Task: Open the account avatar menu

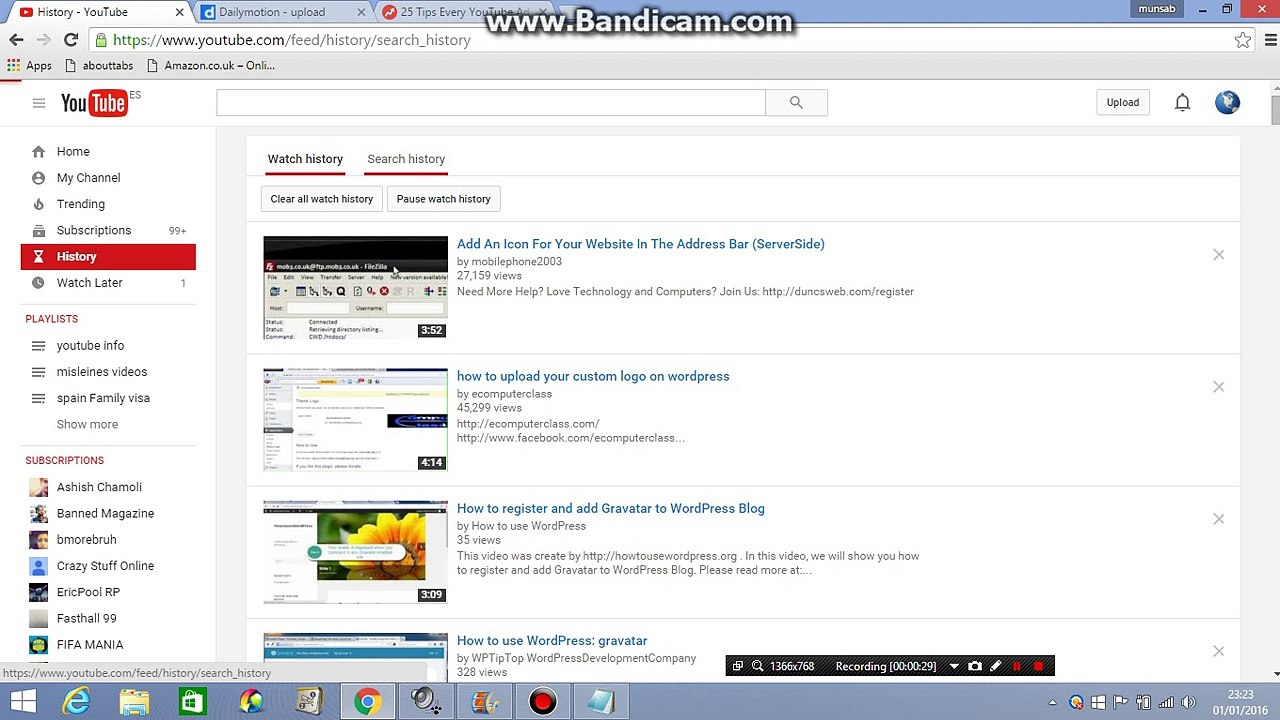Action: (x=1227, y=102)
